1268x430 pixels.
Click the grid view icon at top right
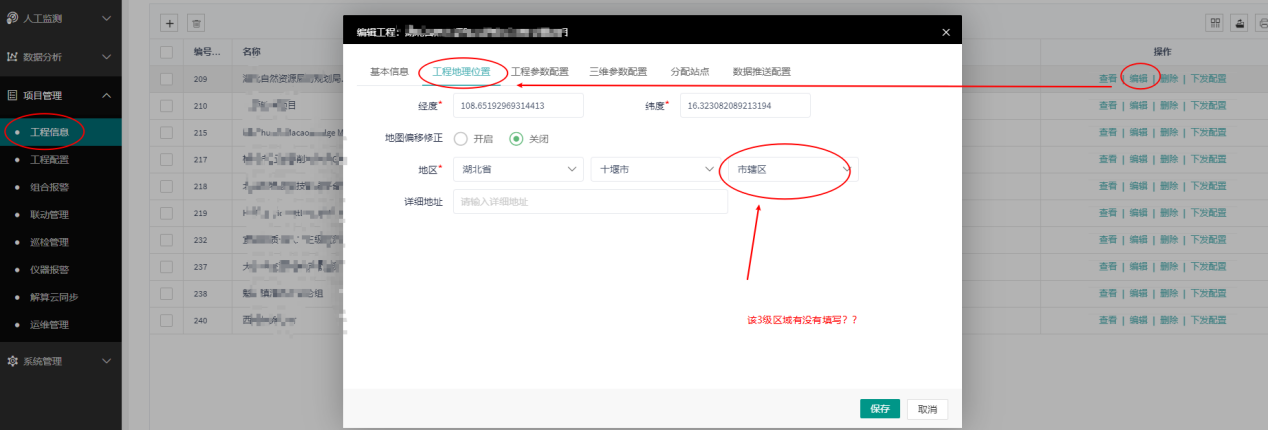coord(1216,23)
